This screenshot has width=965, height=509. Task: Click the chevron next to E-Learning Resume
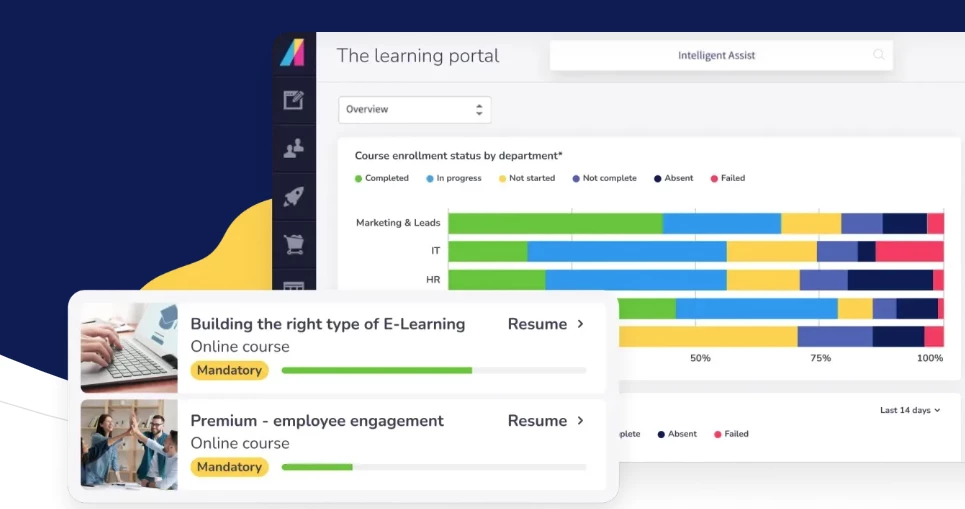580,324
